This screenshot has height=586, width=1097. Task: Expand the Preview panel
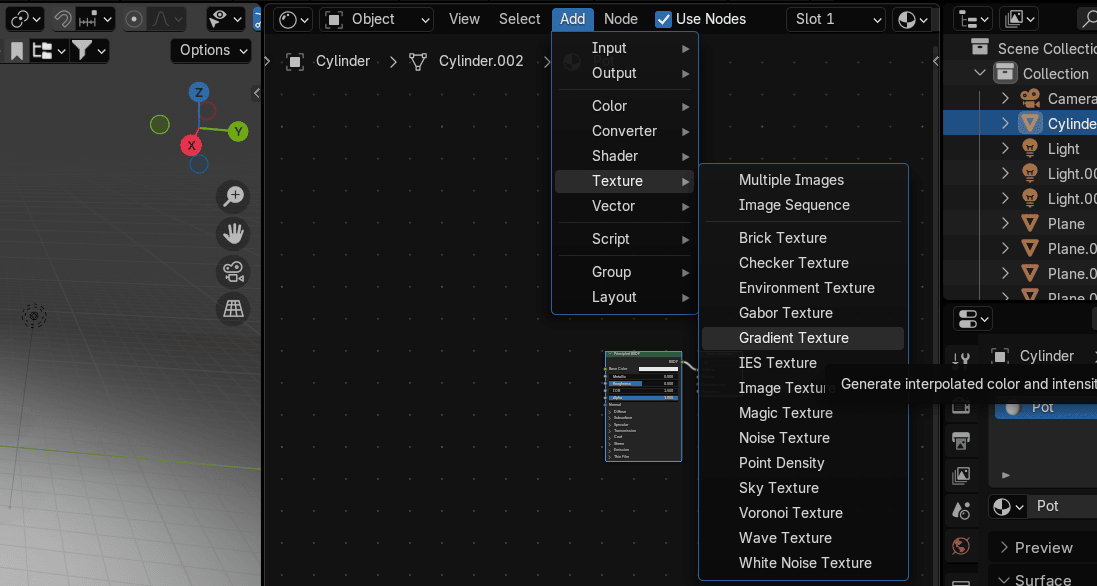pyautogui.click(x=1043, y=548)
